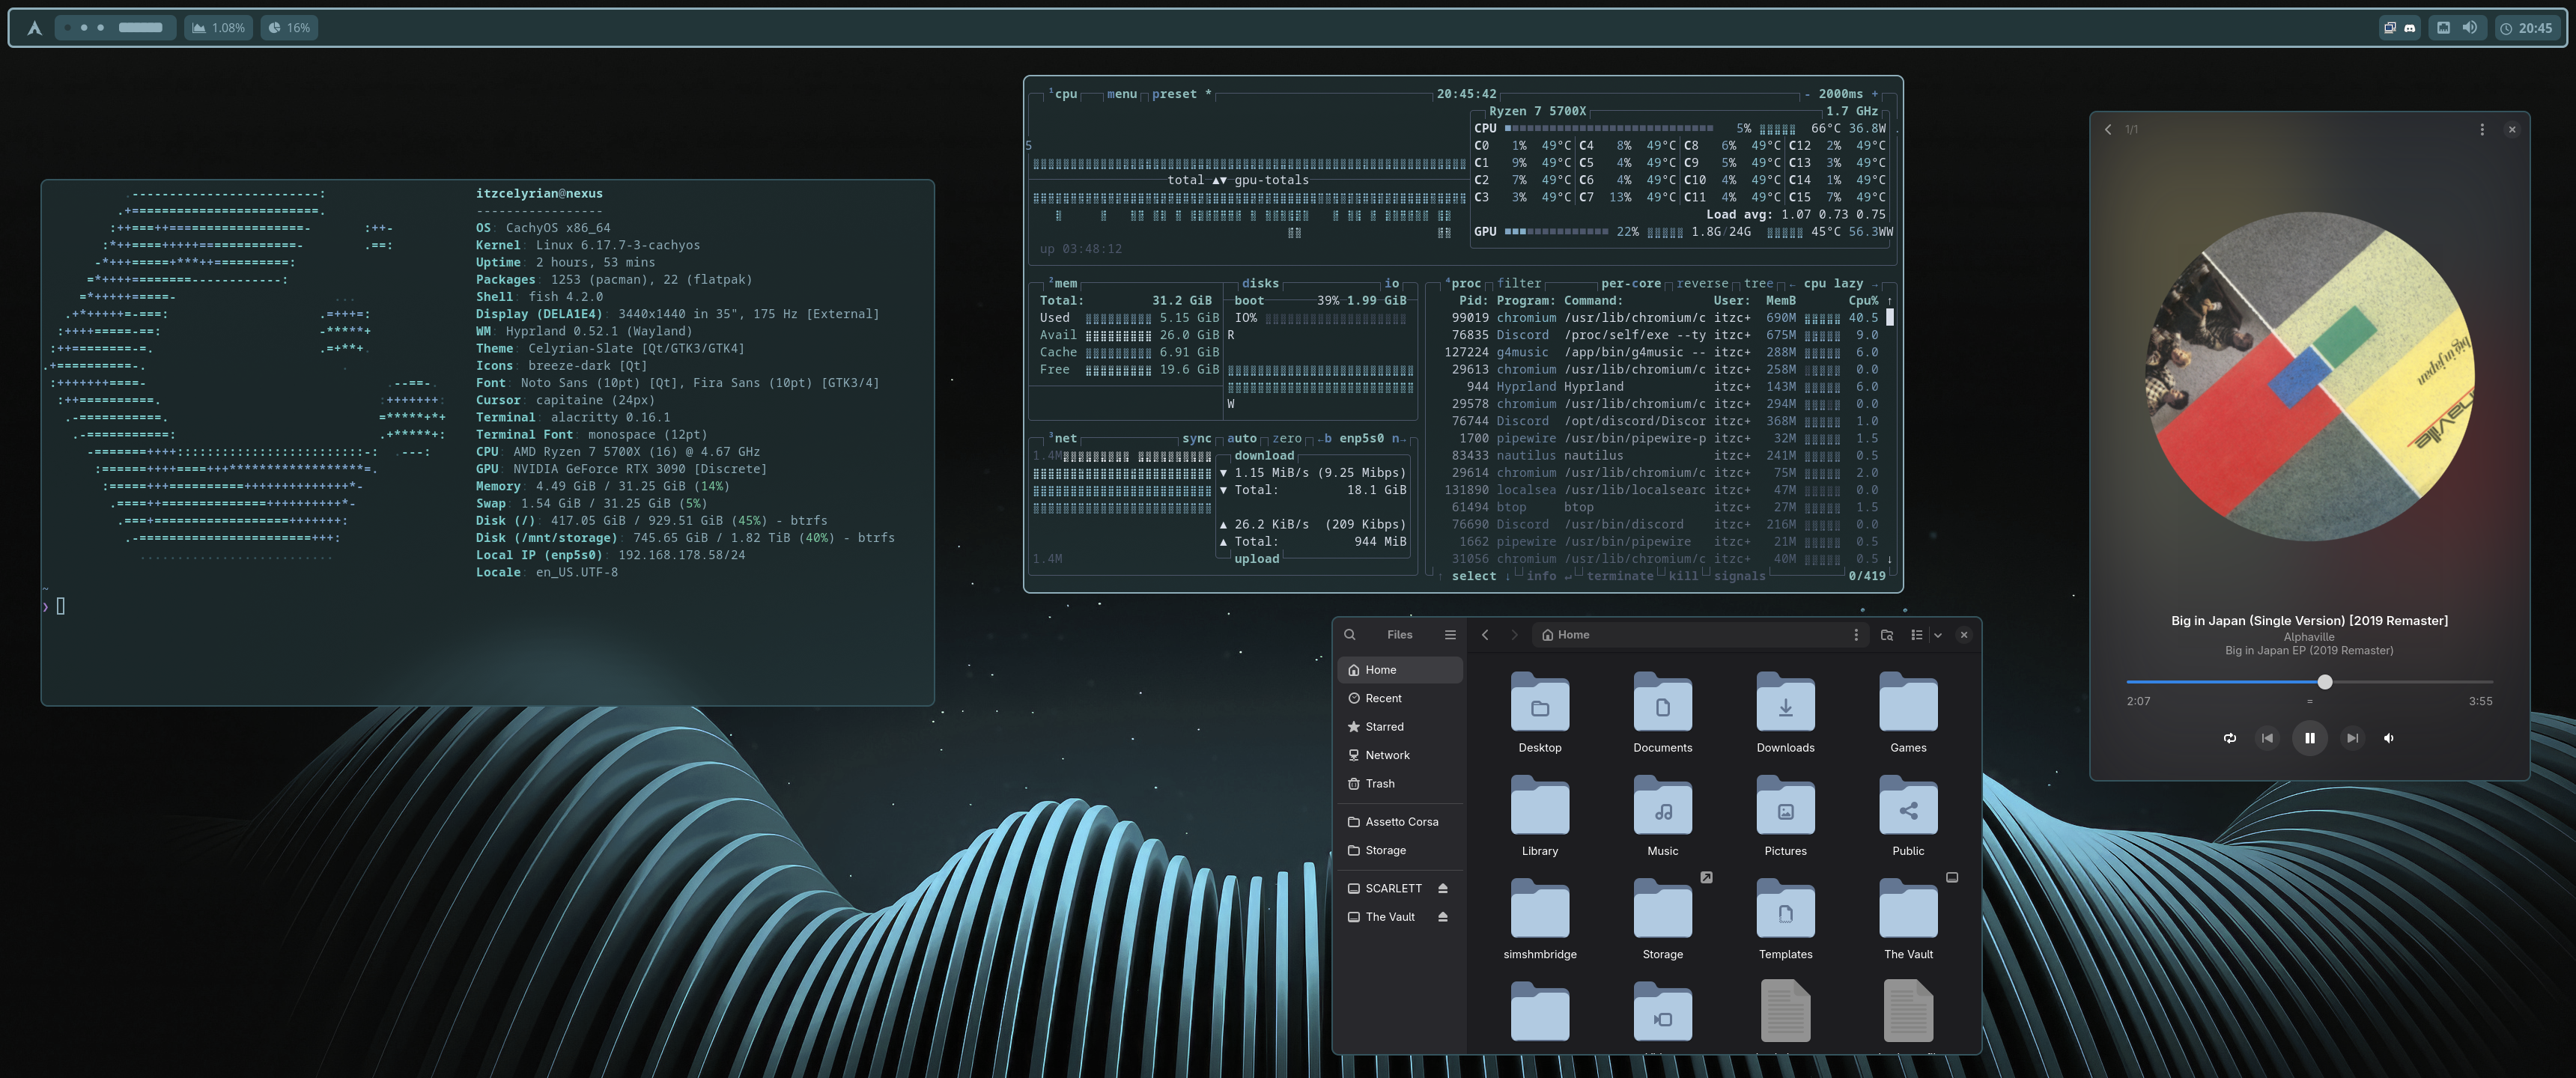Expand the view options chevron in Files
Screen dimensions: 2576x1078
(x=1937, y=635)
